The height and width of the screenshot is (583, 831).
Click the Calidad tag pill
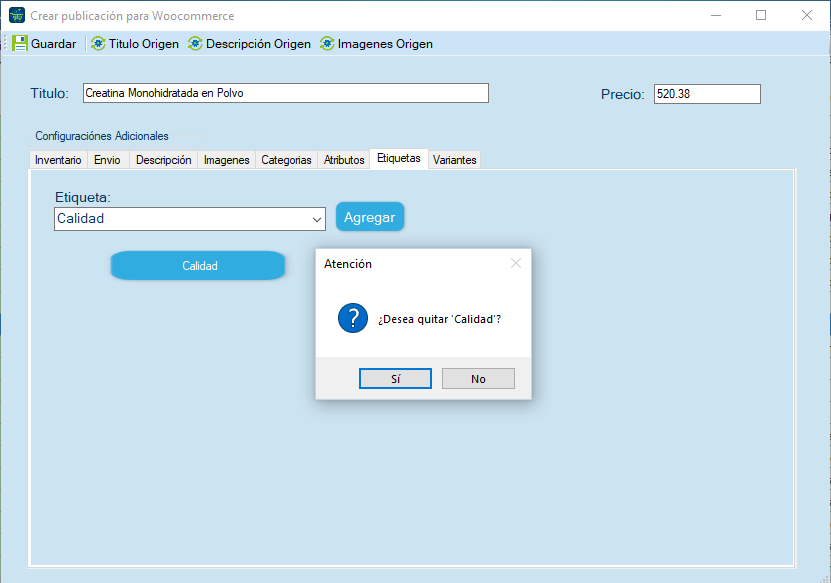198,266
